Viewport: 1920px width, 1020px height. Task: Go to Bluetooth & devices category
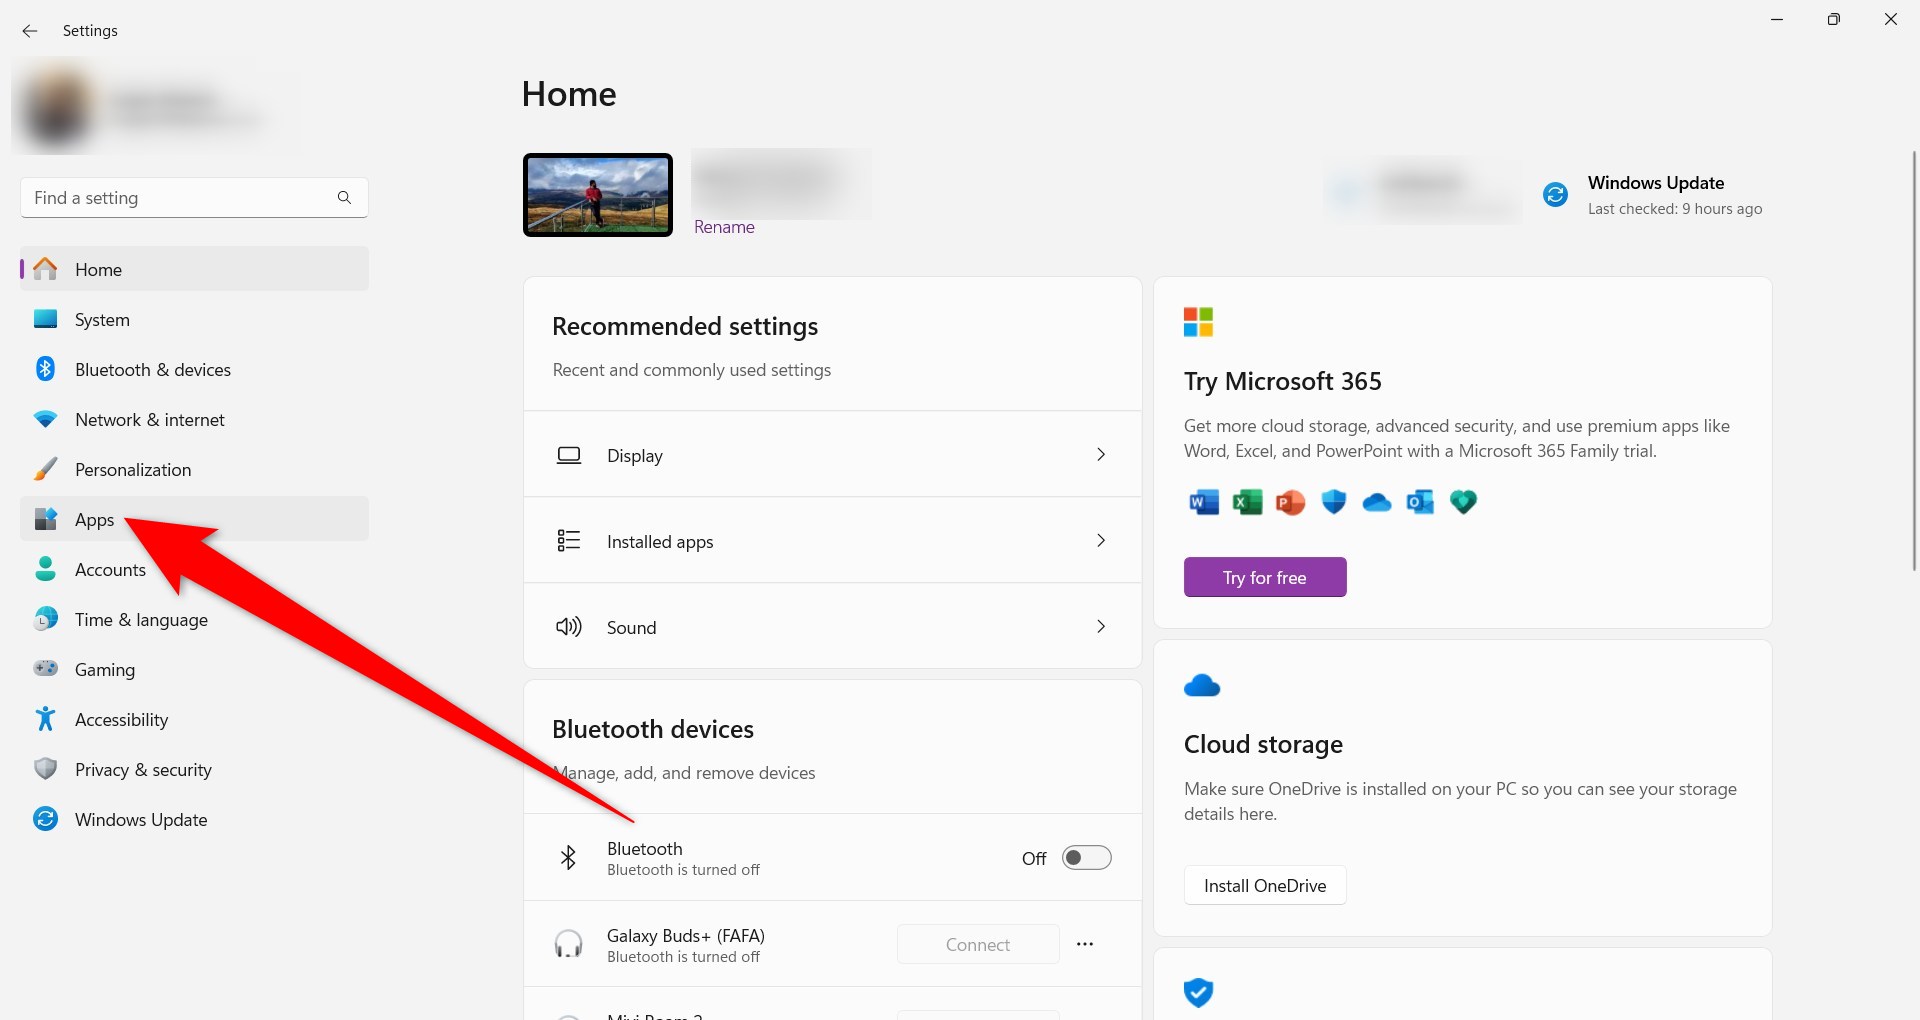point(194,369)
